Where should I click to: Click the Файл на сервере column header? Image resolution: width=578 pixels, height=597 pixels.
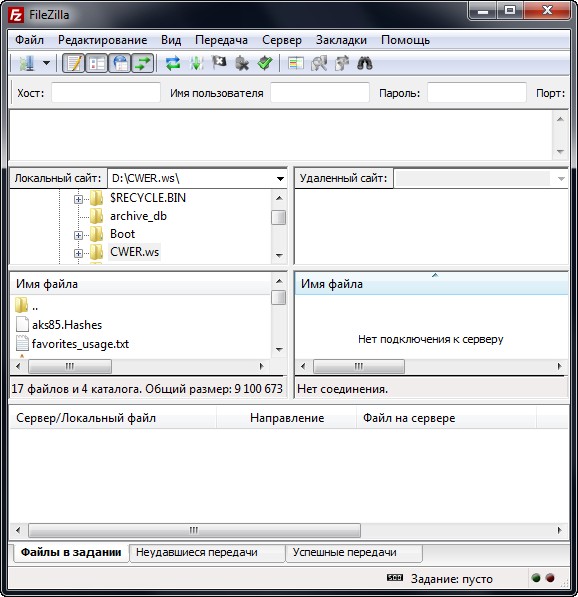pos(446,418)
